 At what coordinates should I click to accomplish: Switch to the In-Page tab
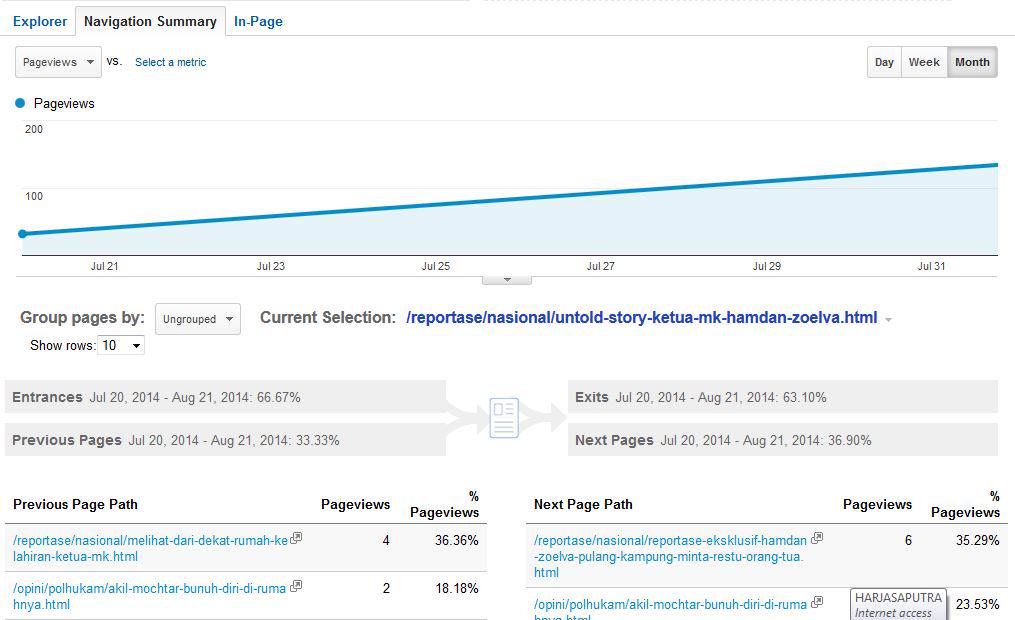click(258, 21)
